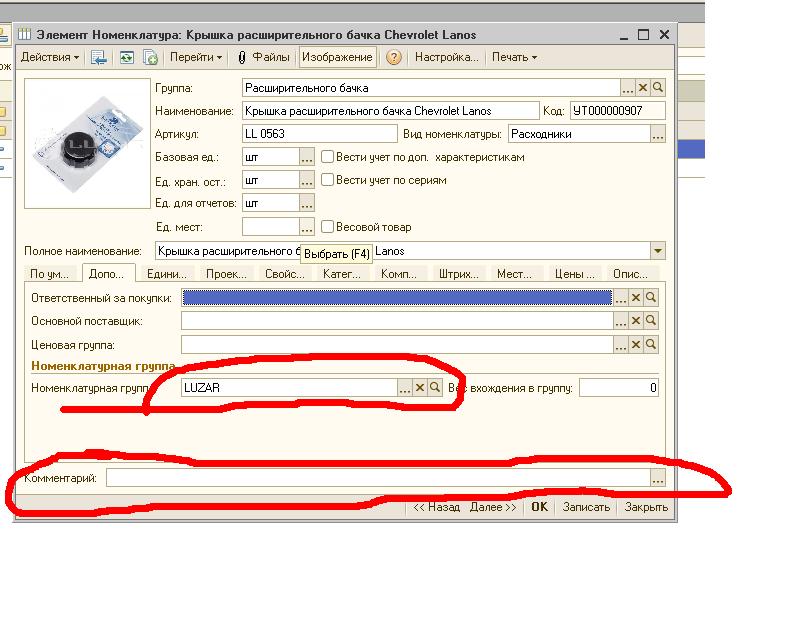Open the Группа field magnifier icon

(x=658, y=88)
